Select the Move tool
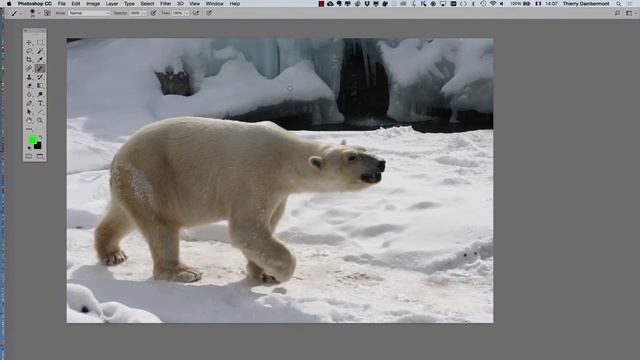Viewport: 640px width, 360px height. pyautogui.click(x=29, y=42)
